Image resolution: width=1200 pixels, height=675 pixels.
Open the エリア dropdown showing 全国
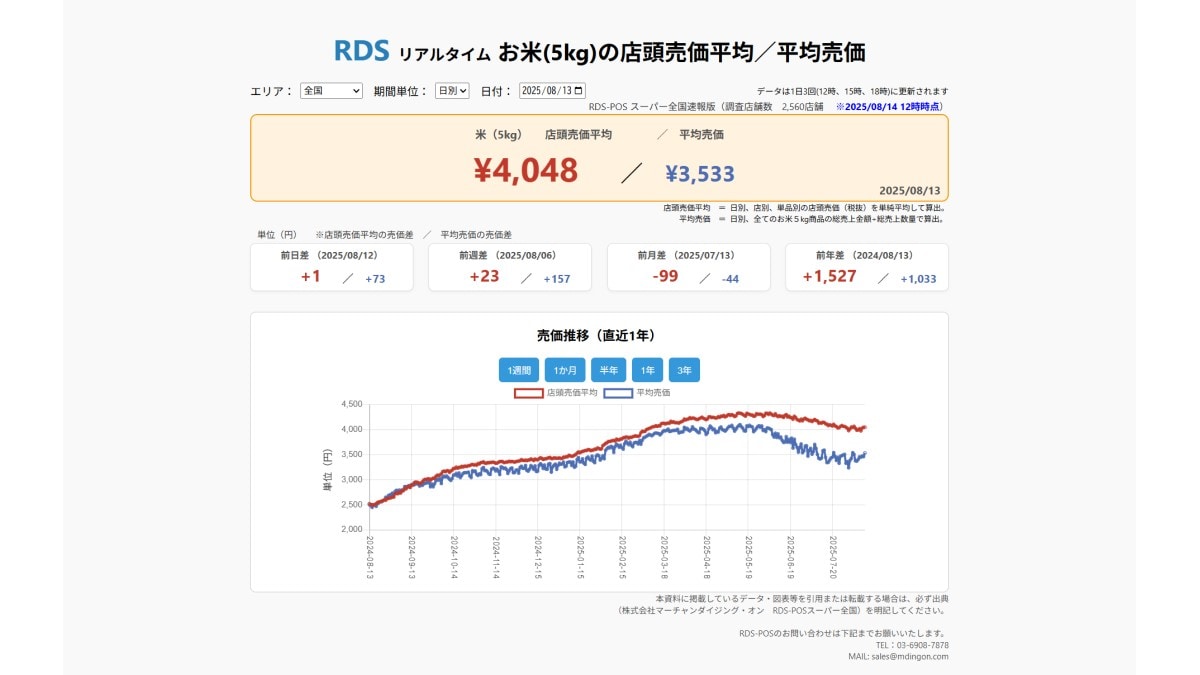point(331,90)
